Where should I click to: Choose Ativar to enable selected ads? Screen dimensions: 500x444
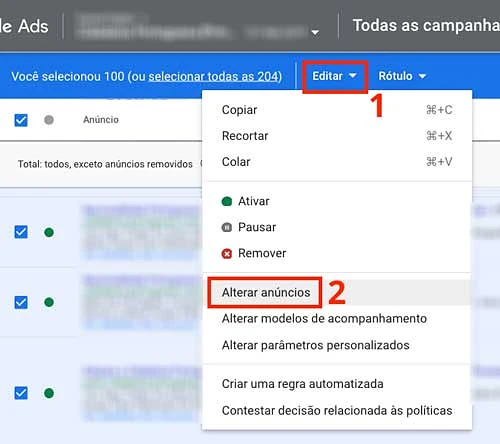(x=337, y=201)
